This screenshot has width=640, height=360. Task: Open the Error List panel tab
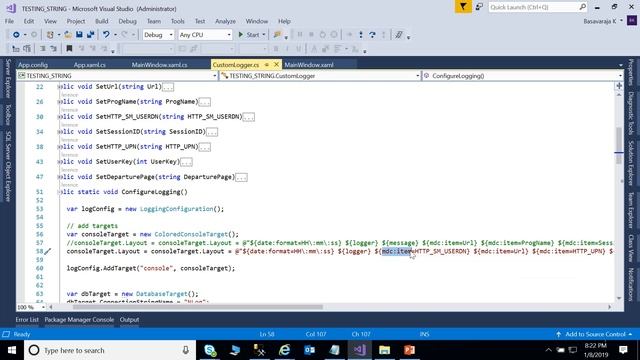click(27, 320)
